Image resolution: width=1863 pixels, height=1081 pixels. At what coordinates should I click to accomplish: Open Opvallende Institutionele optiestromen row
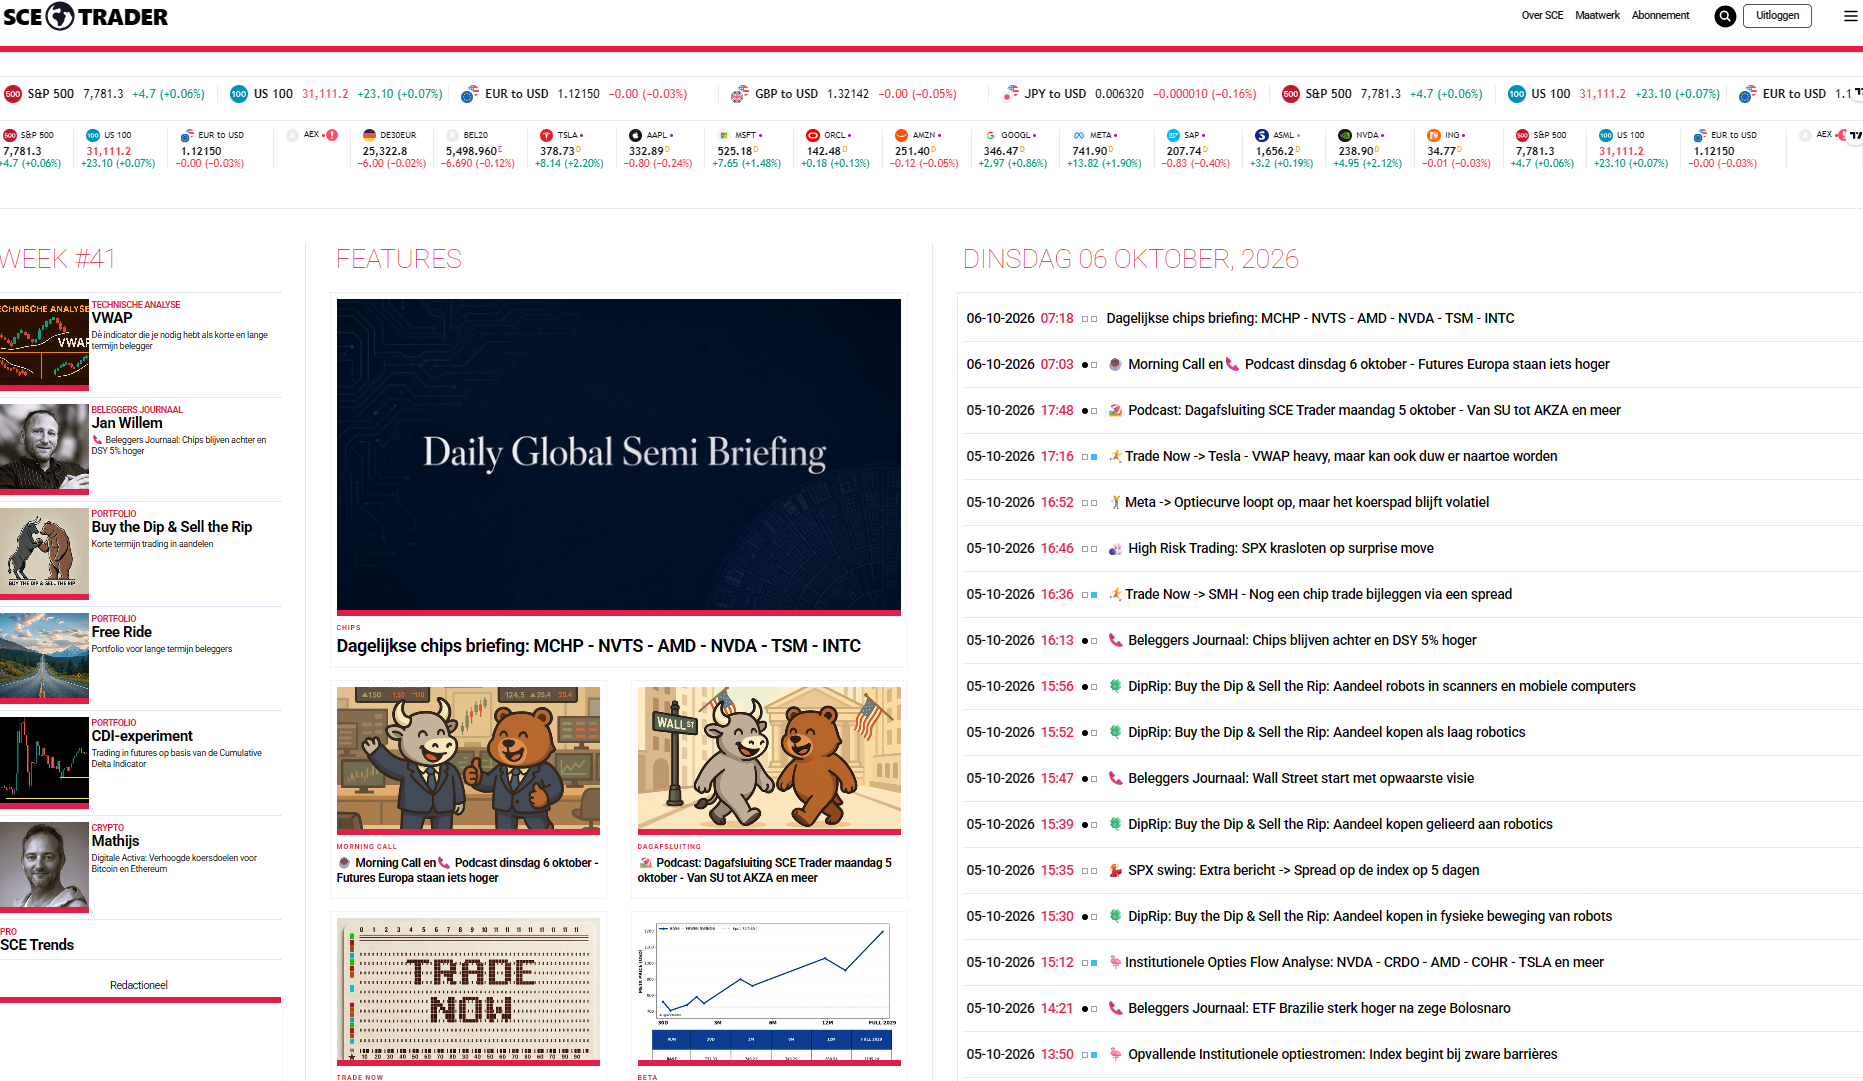pos(1342,1054)
